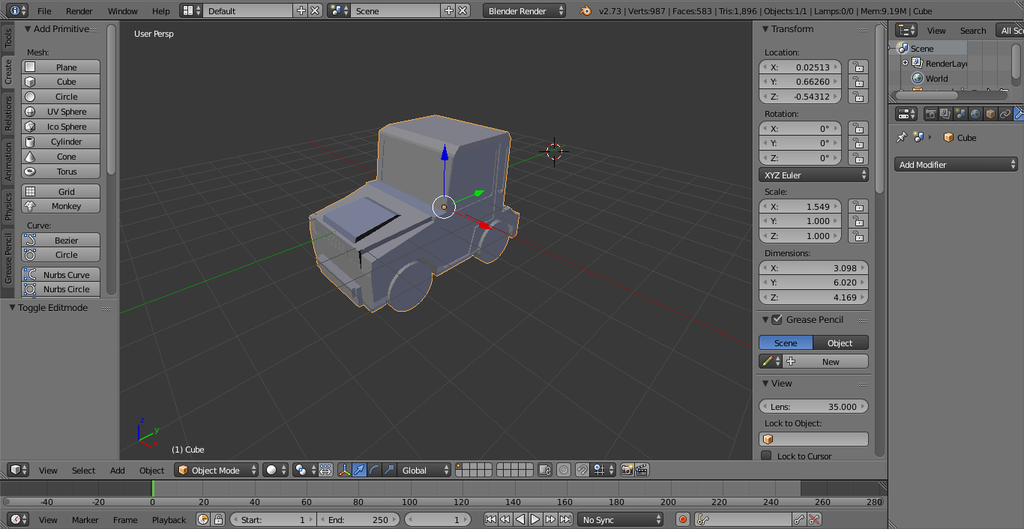Open the Add Modifier dropdown
Screen dimensions: 1024x529
coord(956,164)
